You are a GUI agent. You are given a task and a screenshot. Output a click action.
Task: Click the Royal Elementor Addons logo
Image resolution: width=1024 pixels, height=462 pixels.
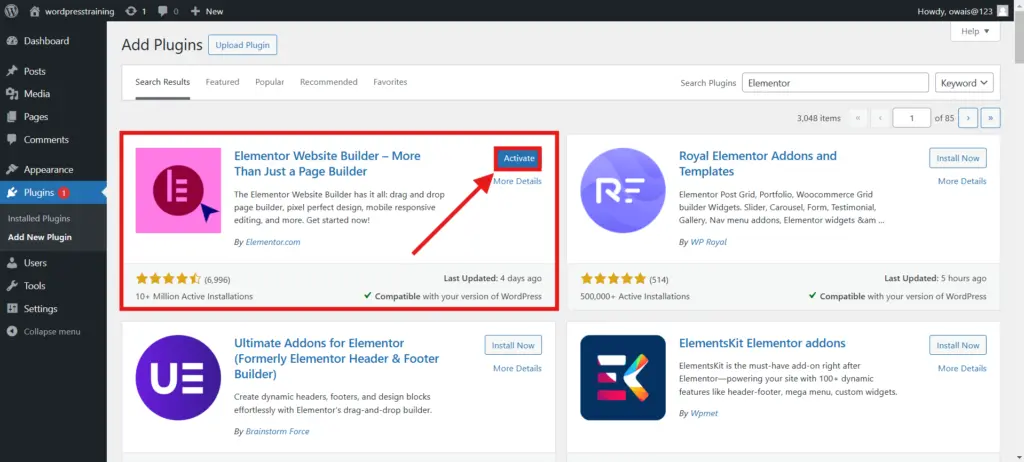pos(623,190)
